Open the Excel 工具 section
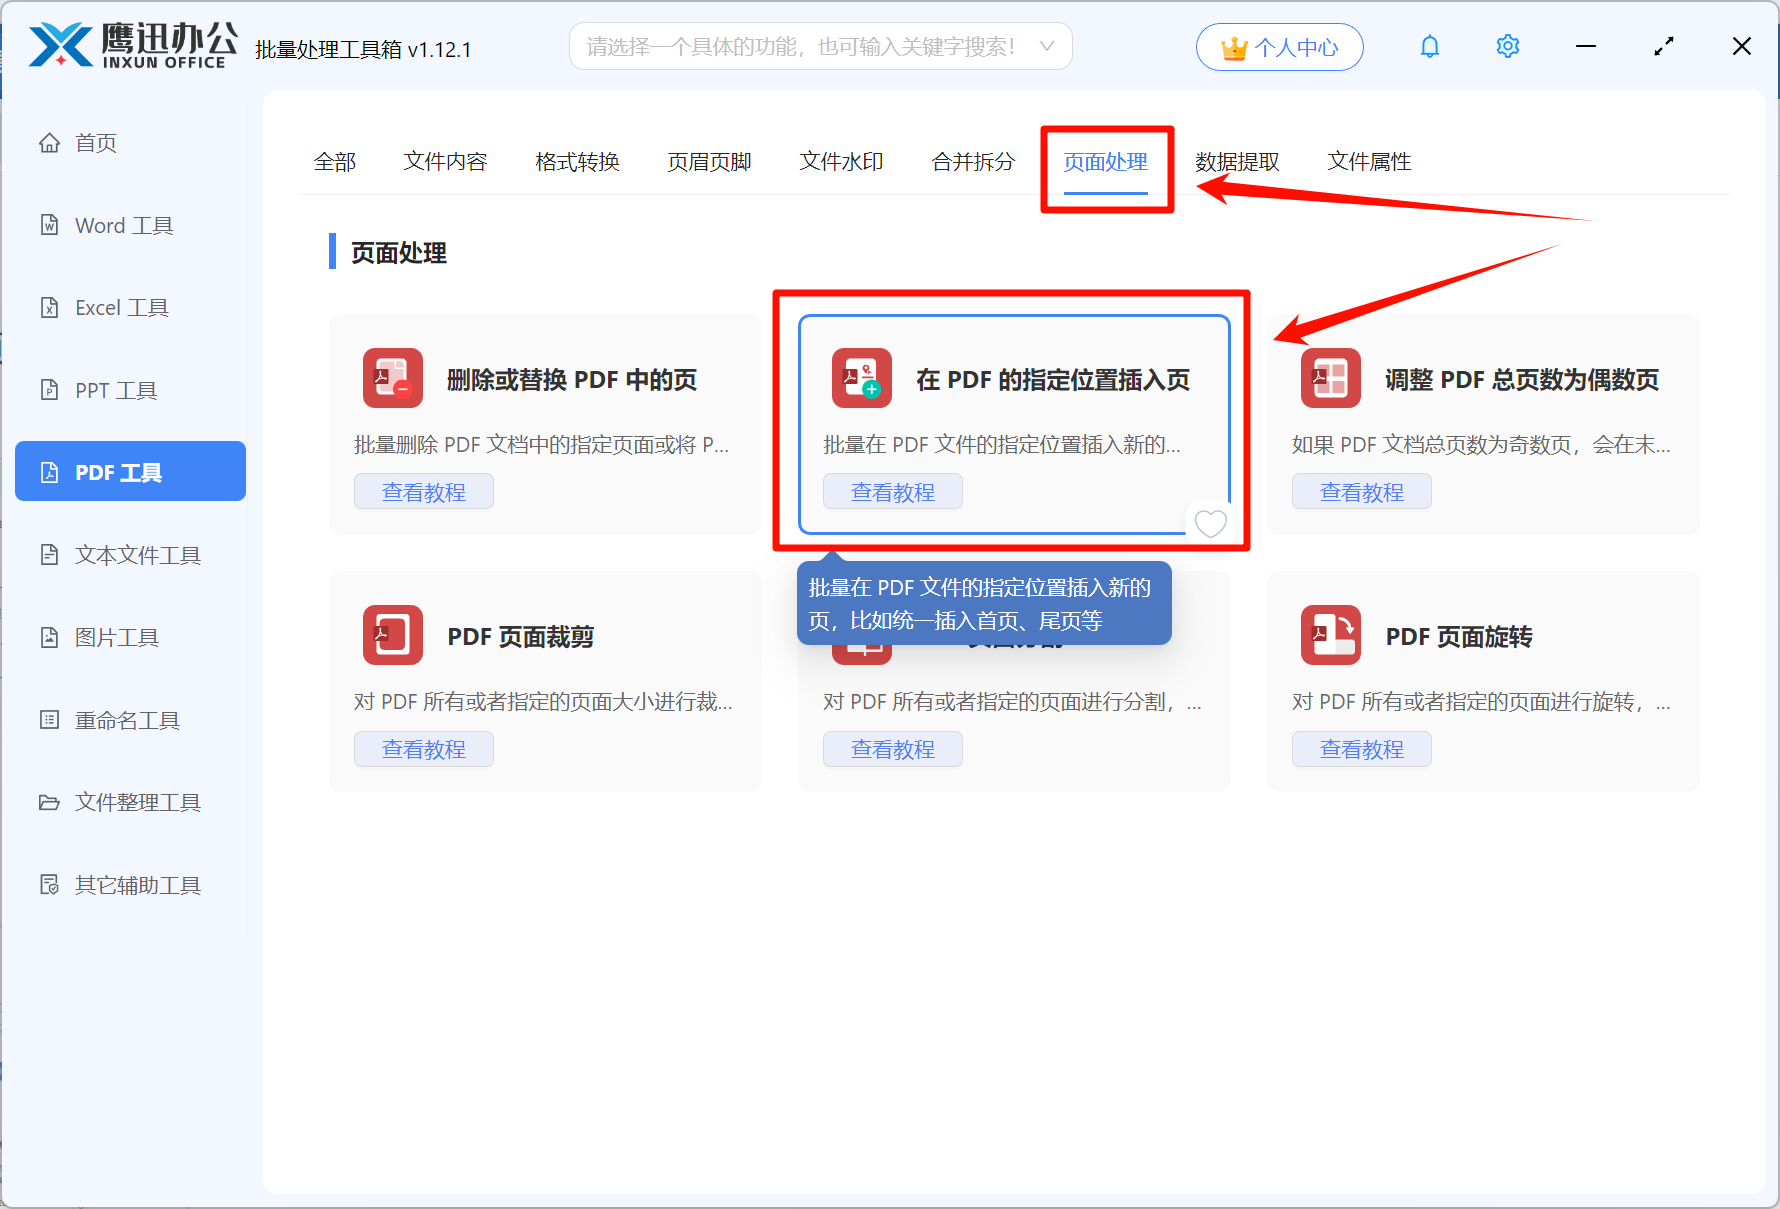The image size is (1780, 1209). click(121, 307)
